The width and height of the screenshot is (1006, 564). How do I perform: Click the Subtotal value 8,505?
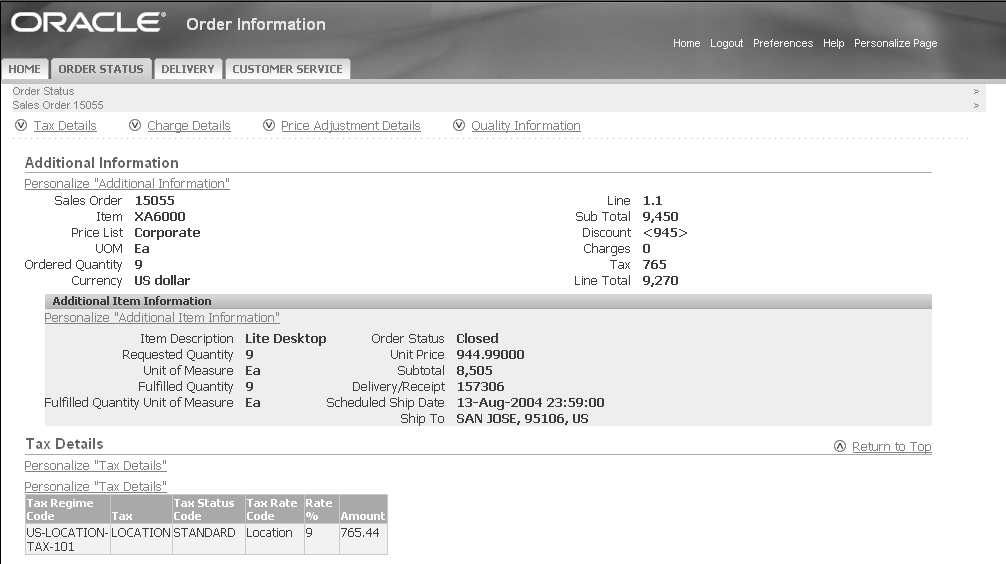coord(474,370)
